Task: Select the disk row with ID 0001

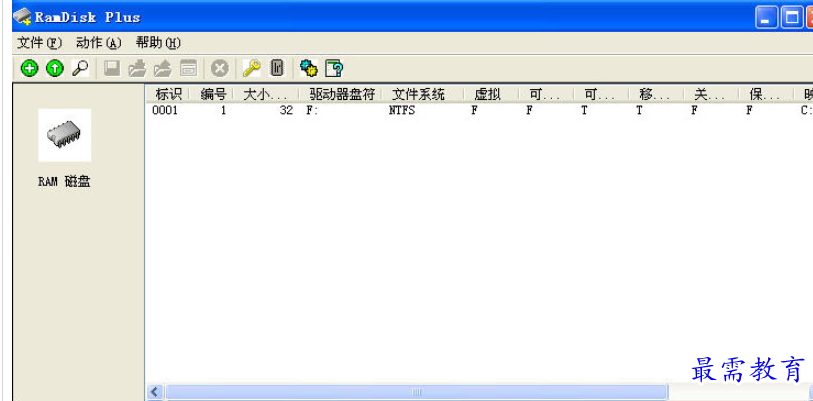Action: click(x=480, y=110)
